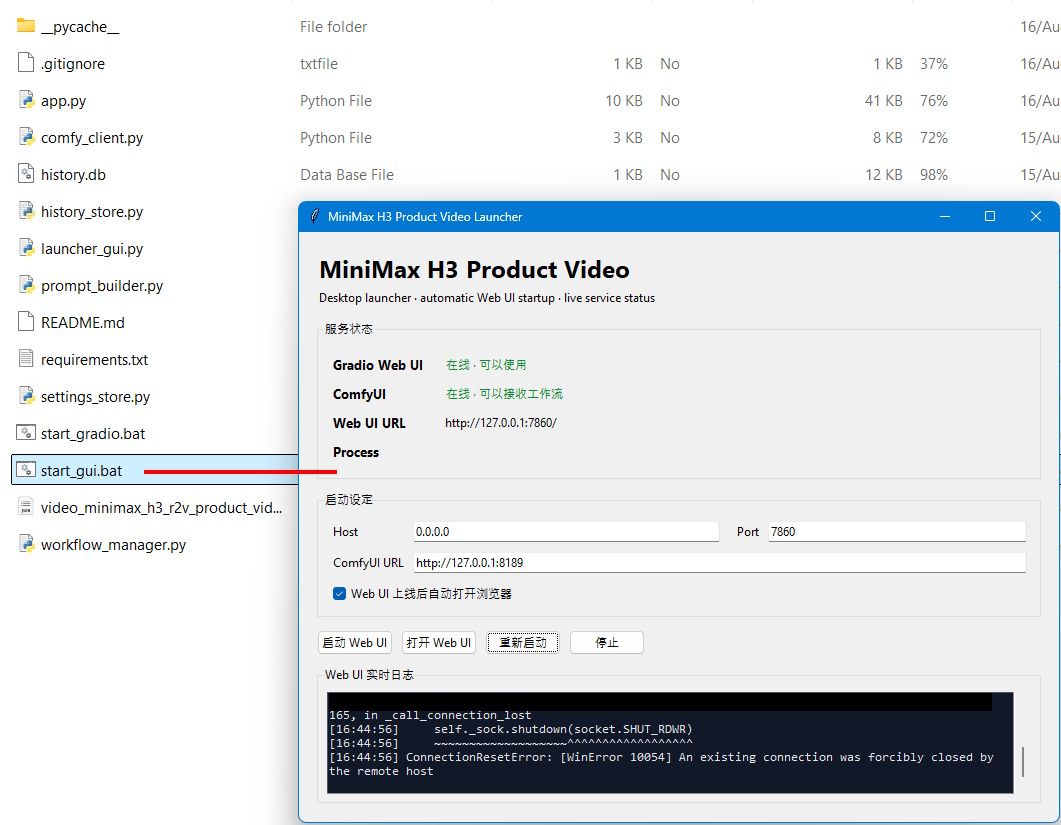Click the start_gradio.bat file icon
This screenshot has width=1061, height=825.
[x=26, y=432]
